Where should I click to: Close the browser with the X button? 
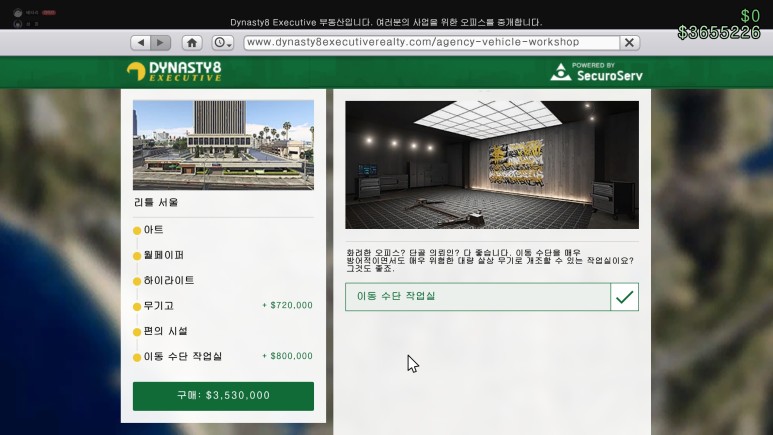click(x=630, y=43)
